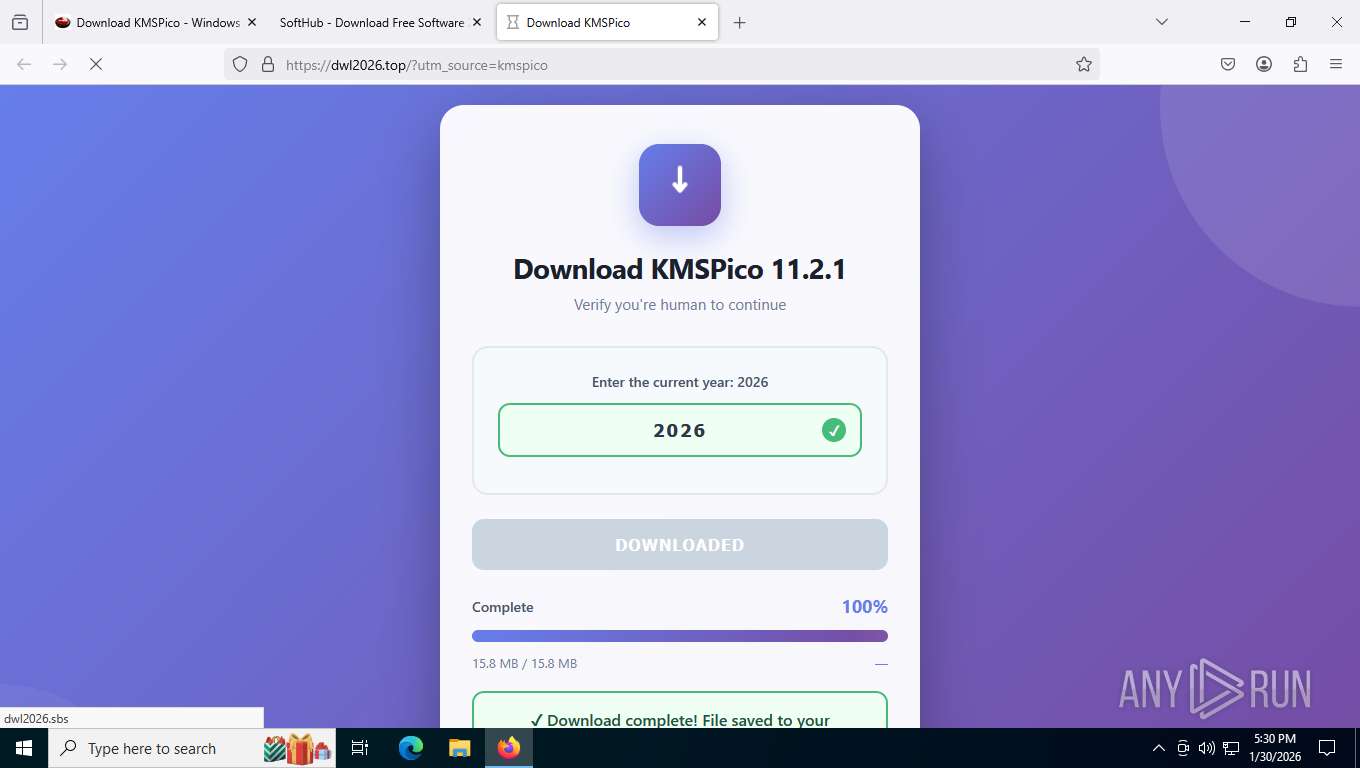
Task: Open File Explorer from taskbar
Action: coord(459,748)
